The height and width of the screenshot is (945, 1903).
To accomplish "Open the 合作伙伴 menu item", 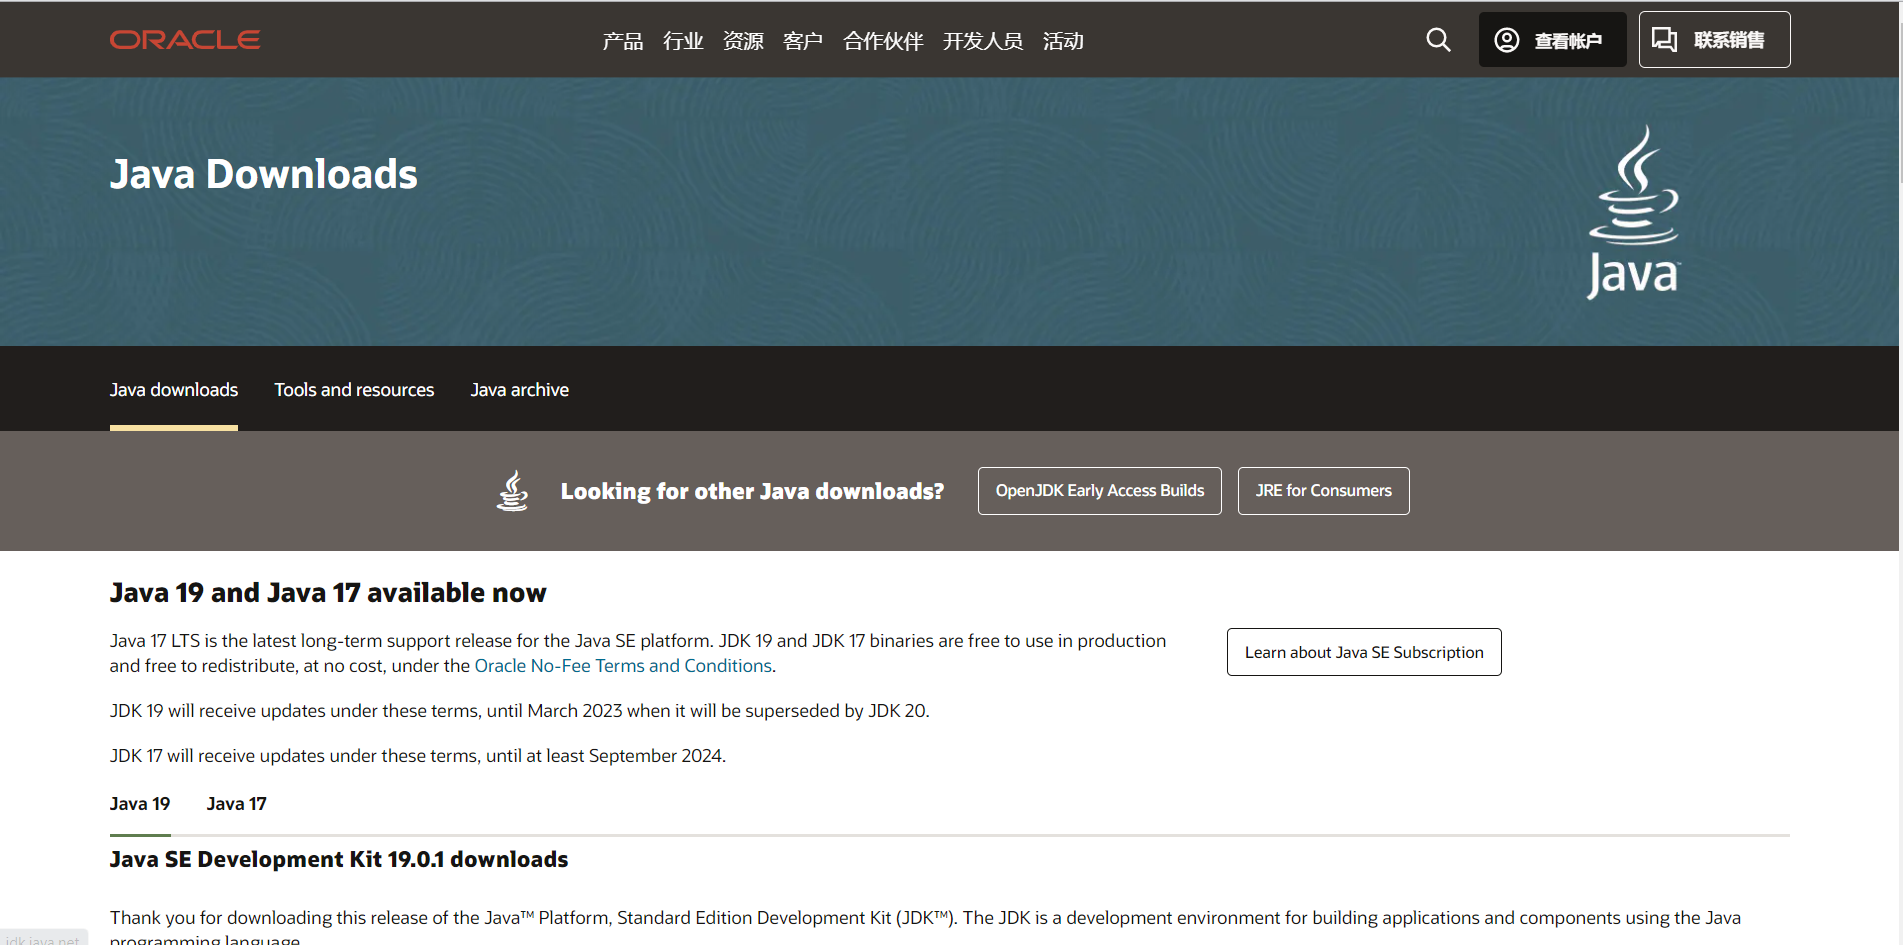I will tap(883, 41).
